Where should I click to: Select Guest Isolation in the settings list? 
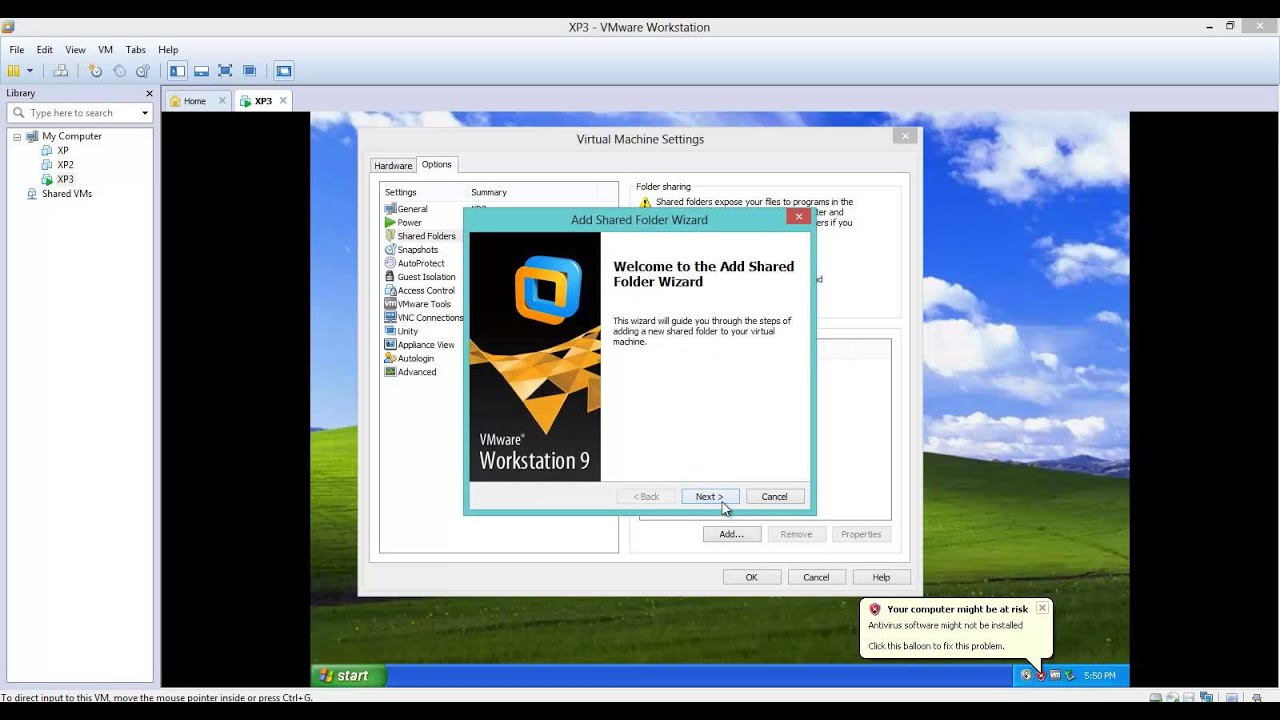426,277
